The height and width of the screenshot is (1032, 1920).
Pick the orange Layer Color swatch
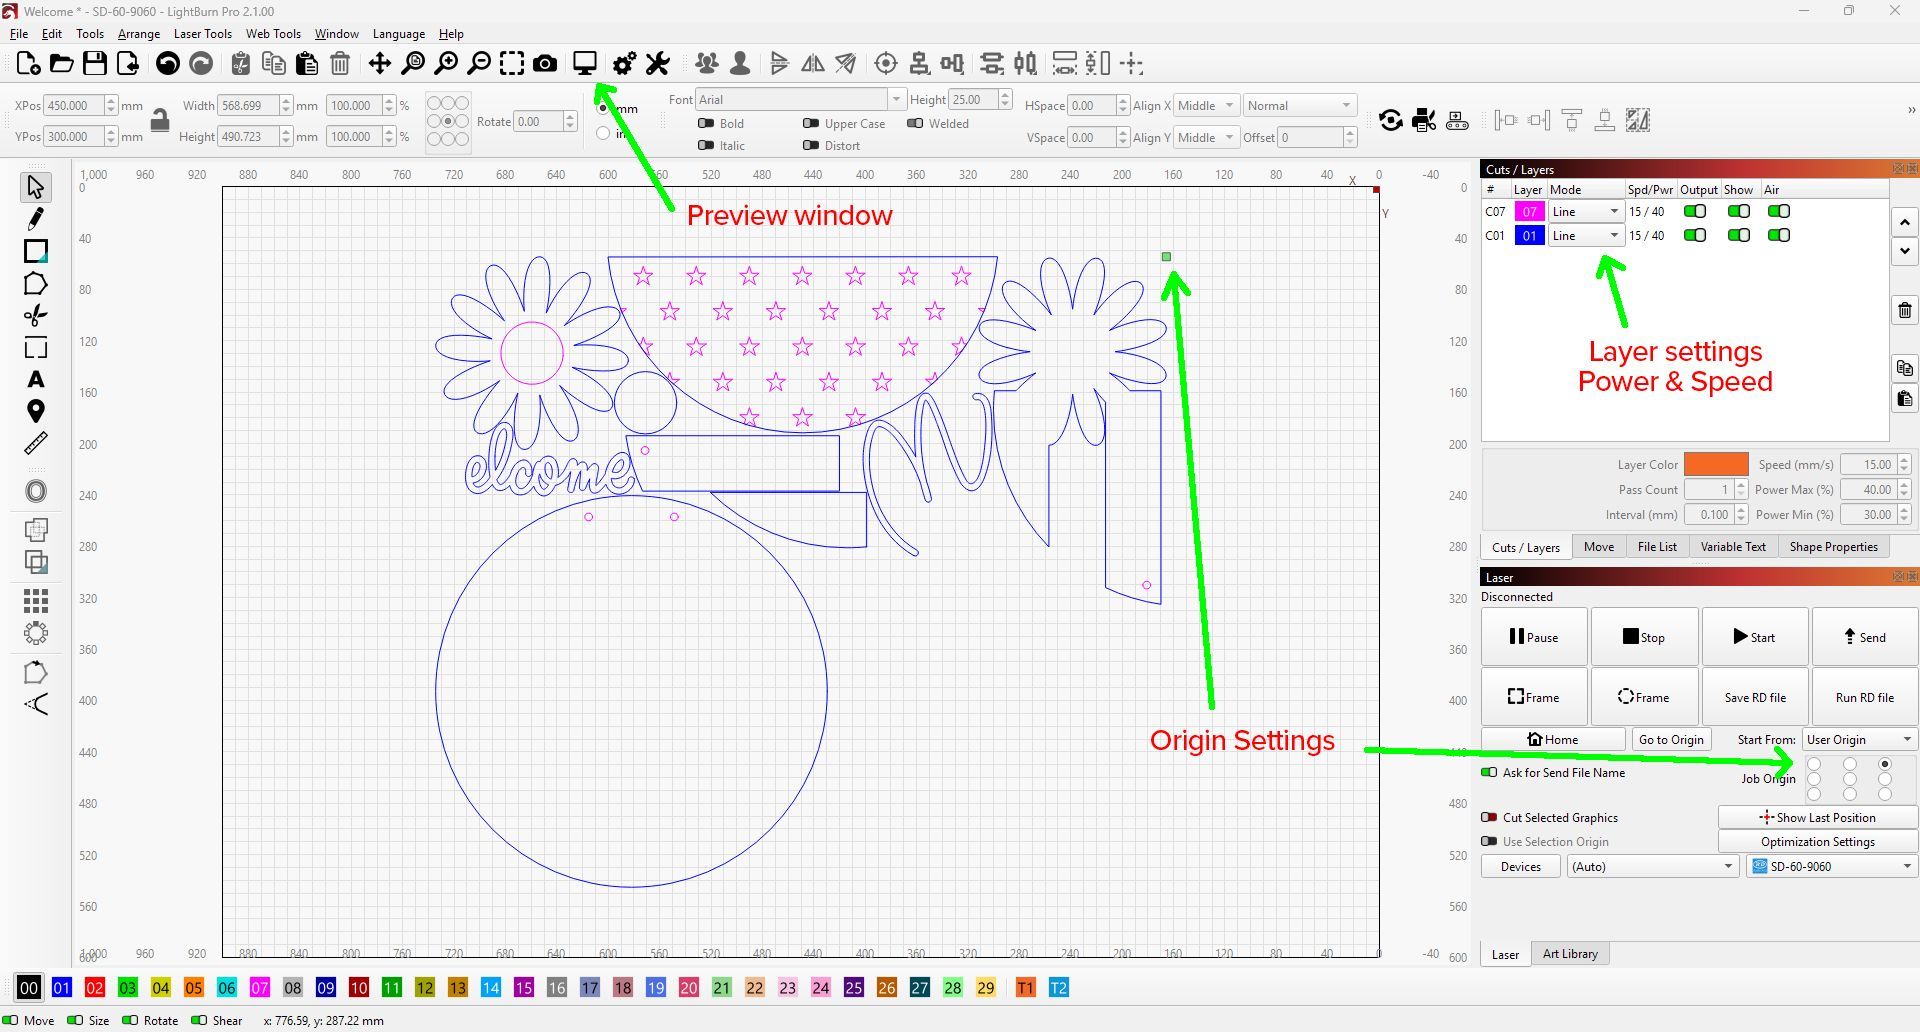(1716, 464)
